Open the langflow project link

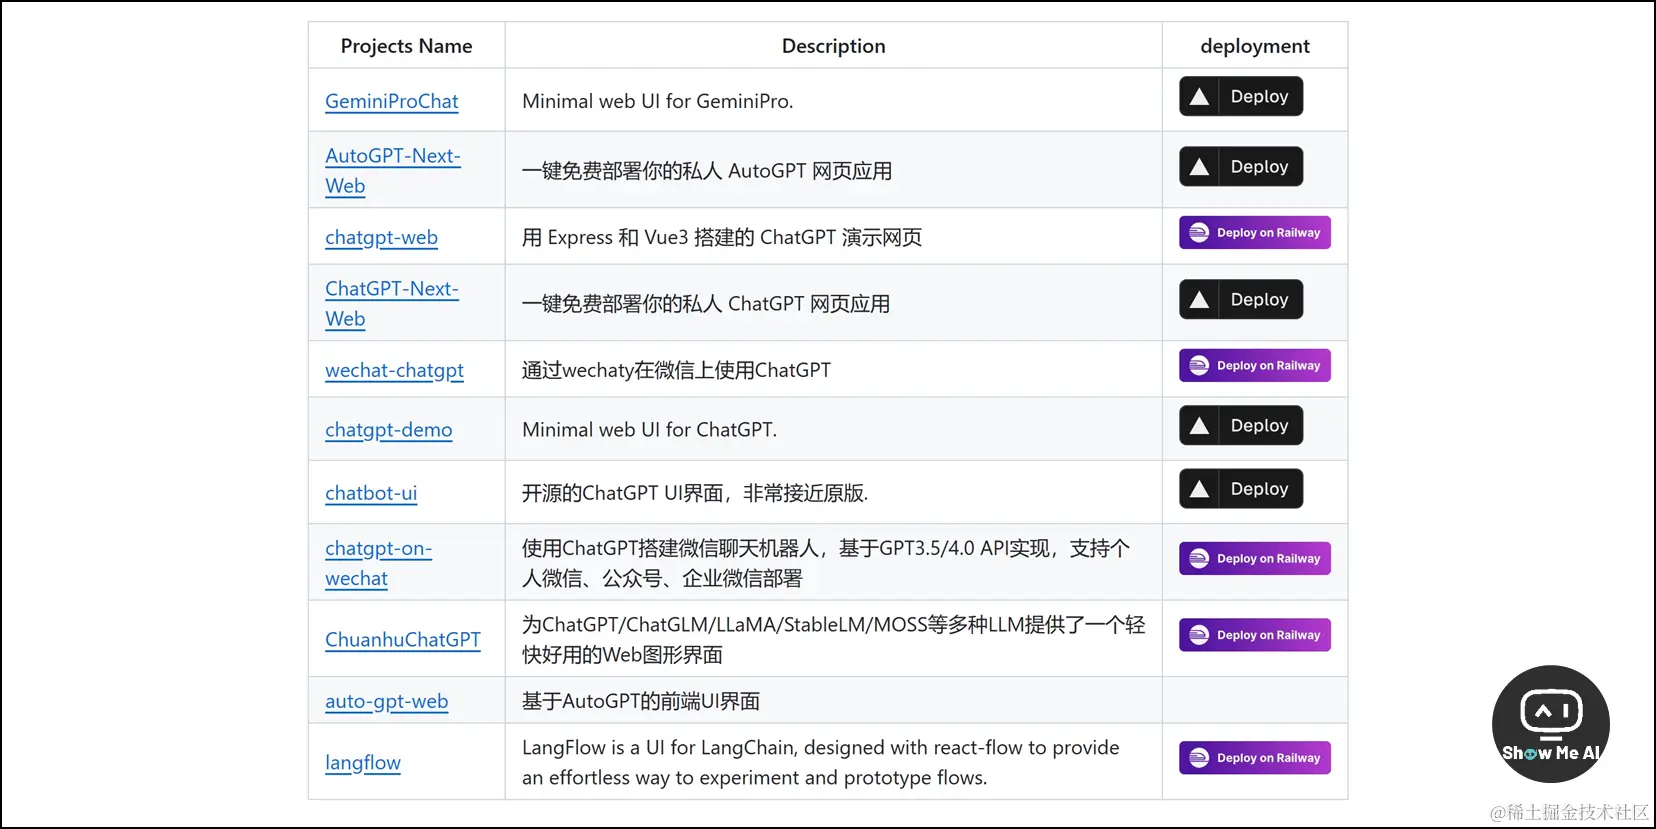362,762
